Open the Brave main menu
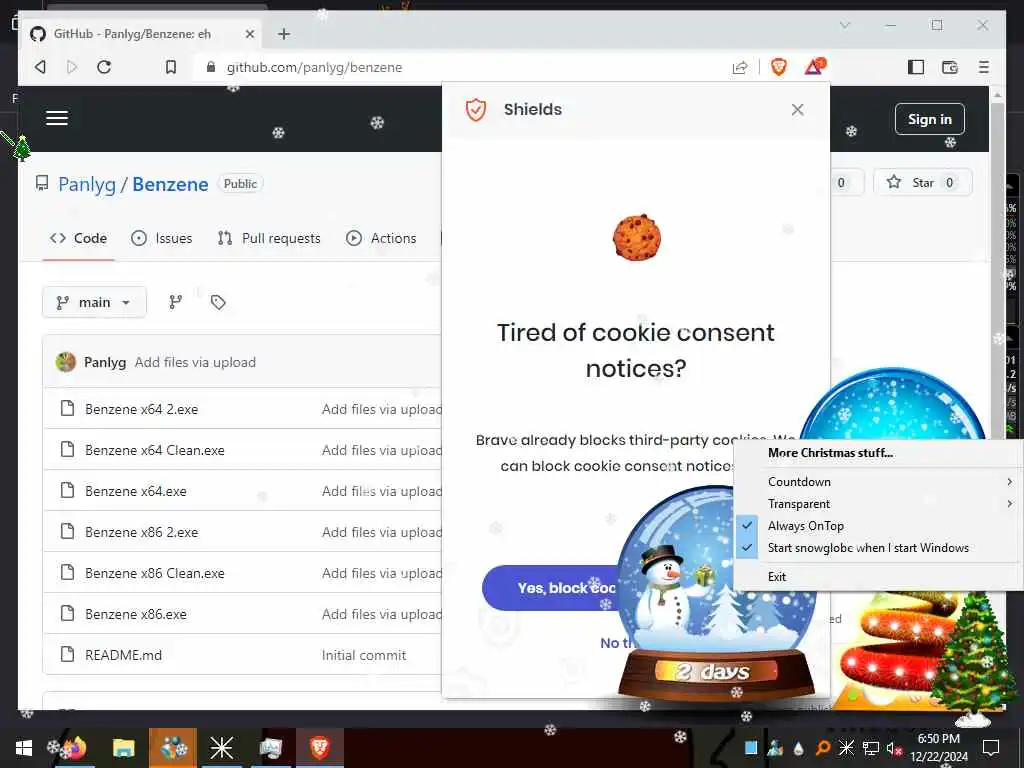This screenshot has height=768, width=1024. point(984,67)
